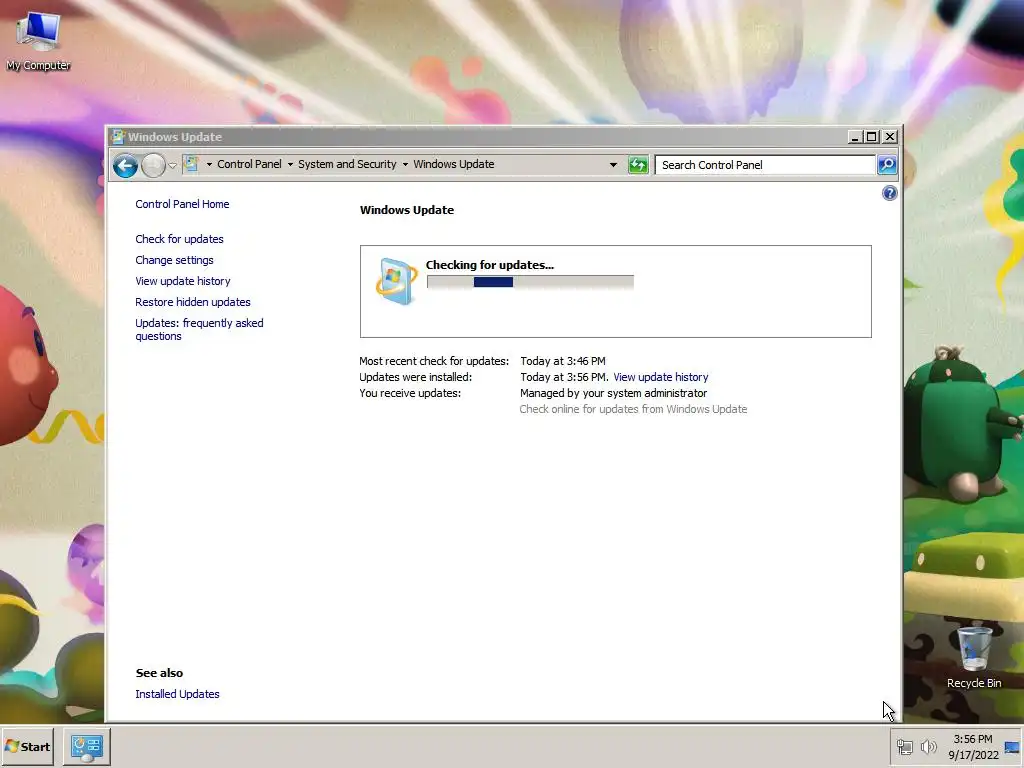Image resolution: width=1024 pixels, height=768 pixels.
Task: Click the Windows Update heading text
Action: tap(407, 210)
